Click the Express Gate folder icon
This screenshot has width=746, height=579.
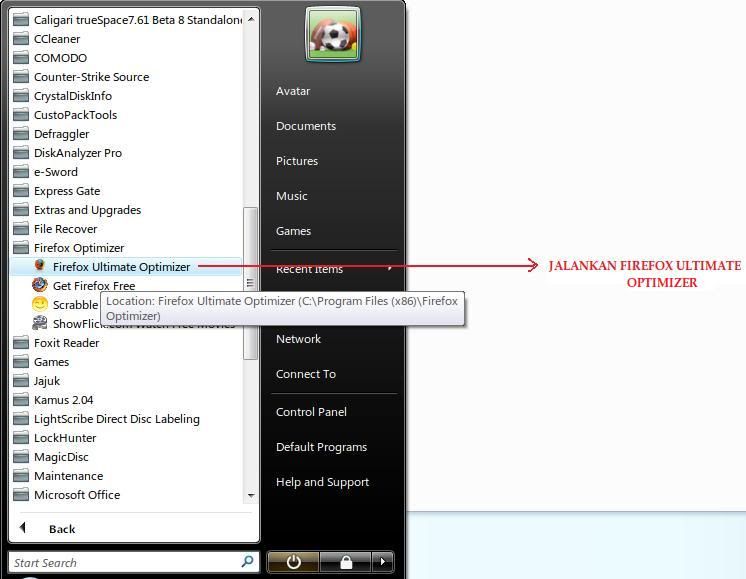(x=21, y=191)
